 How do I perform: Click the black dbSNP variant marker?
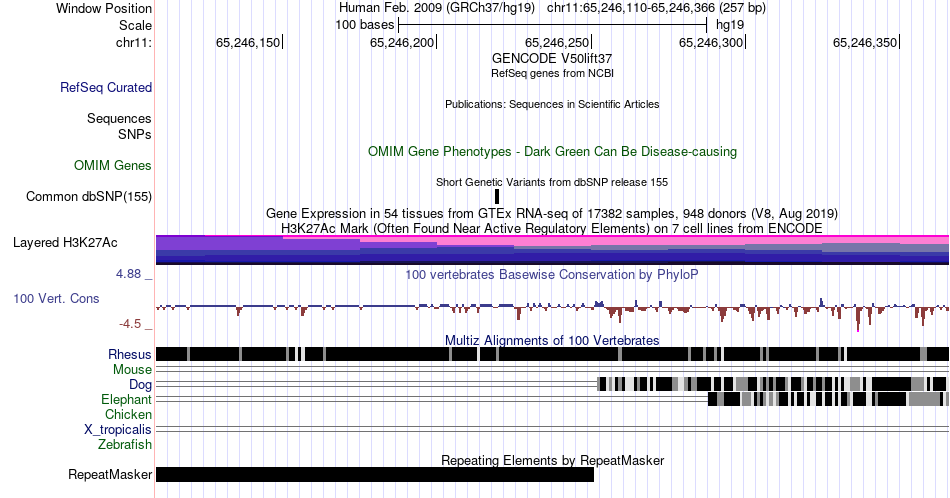pyautogui.click(x=497, y=196)
